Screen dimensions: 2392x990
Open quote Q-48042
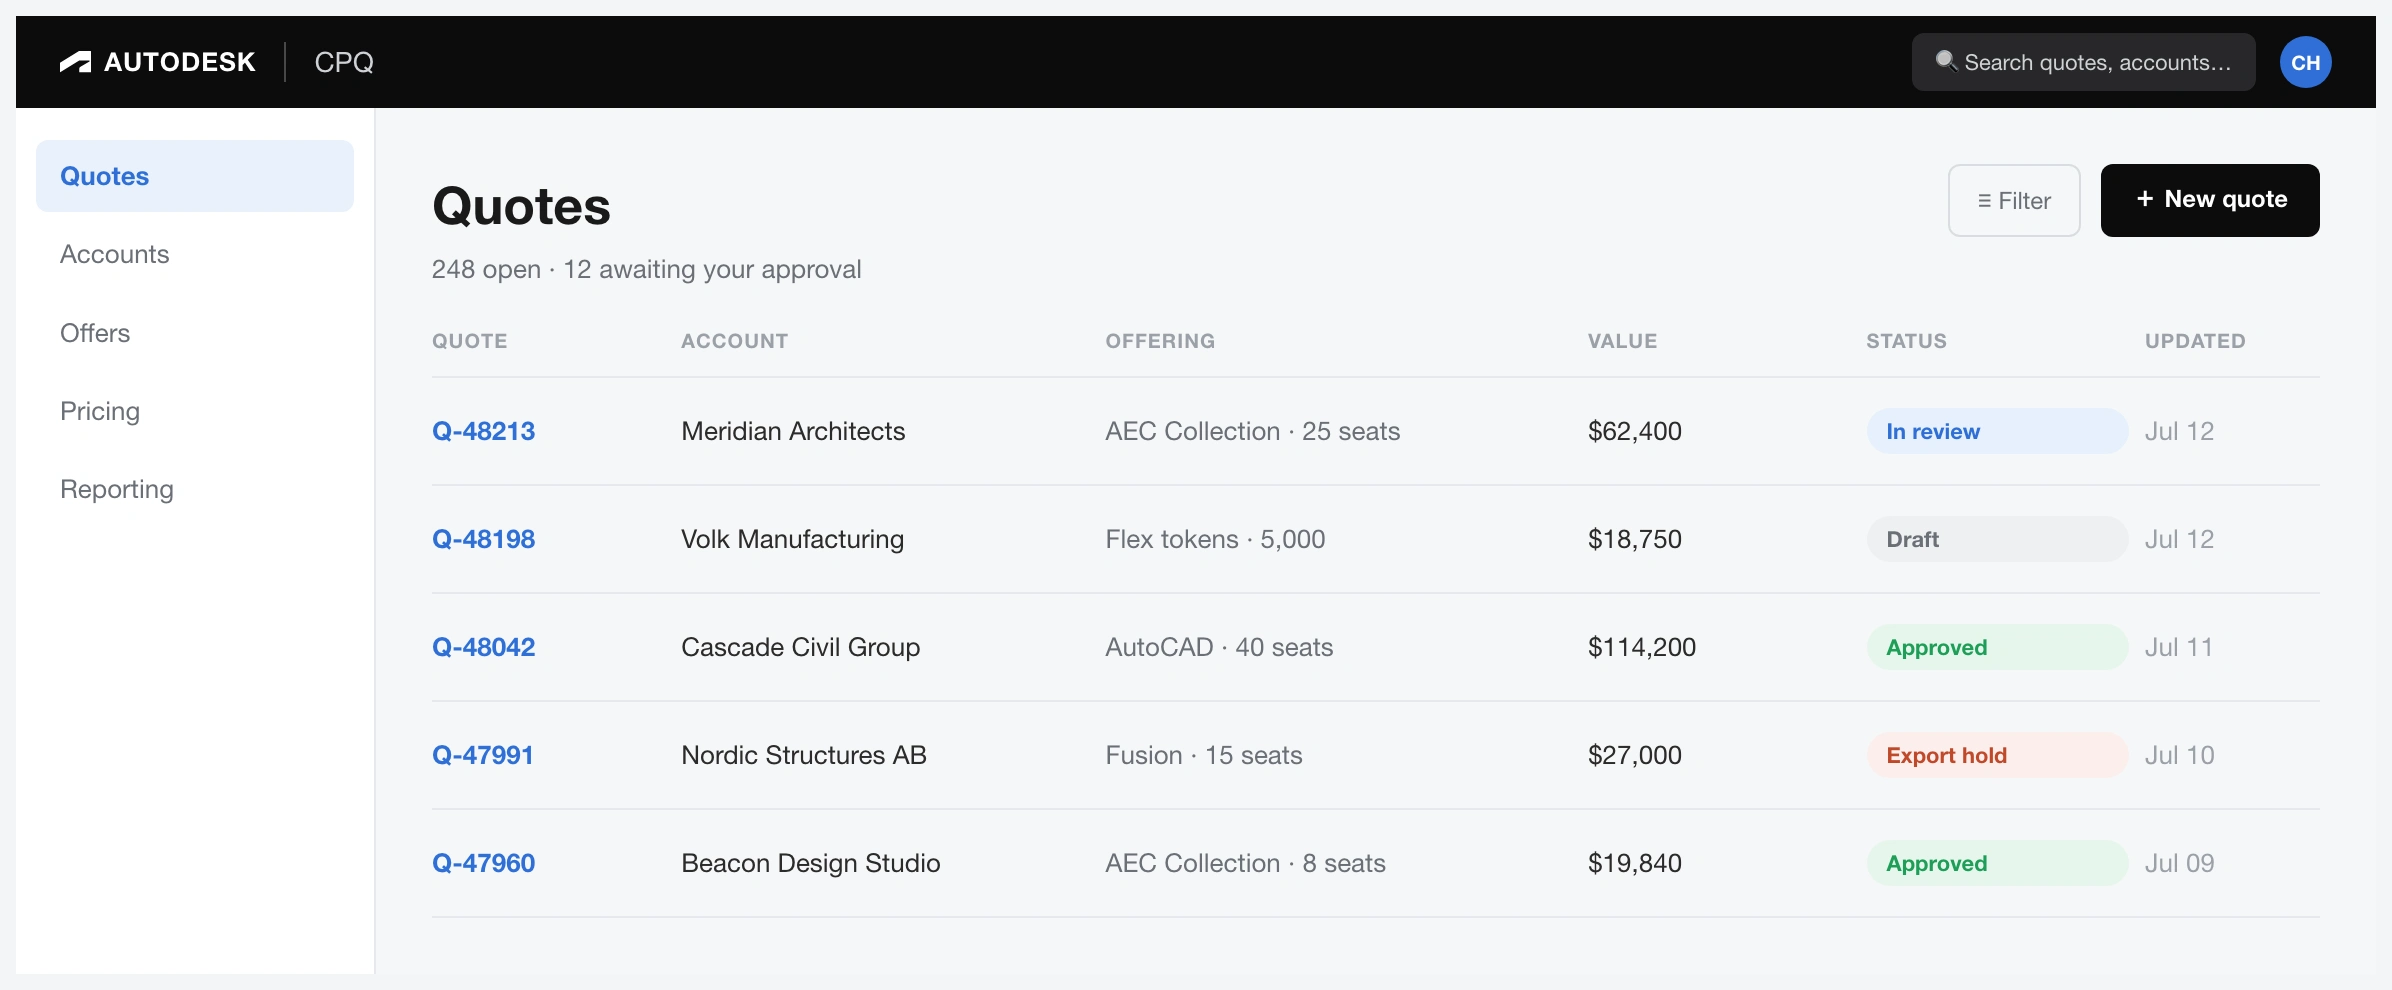click(x=483, y=647)
